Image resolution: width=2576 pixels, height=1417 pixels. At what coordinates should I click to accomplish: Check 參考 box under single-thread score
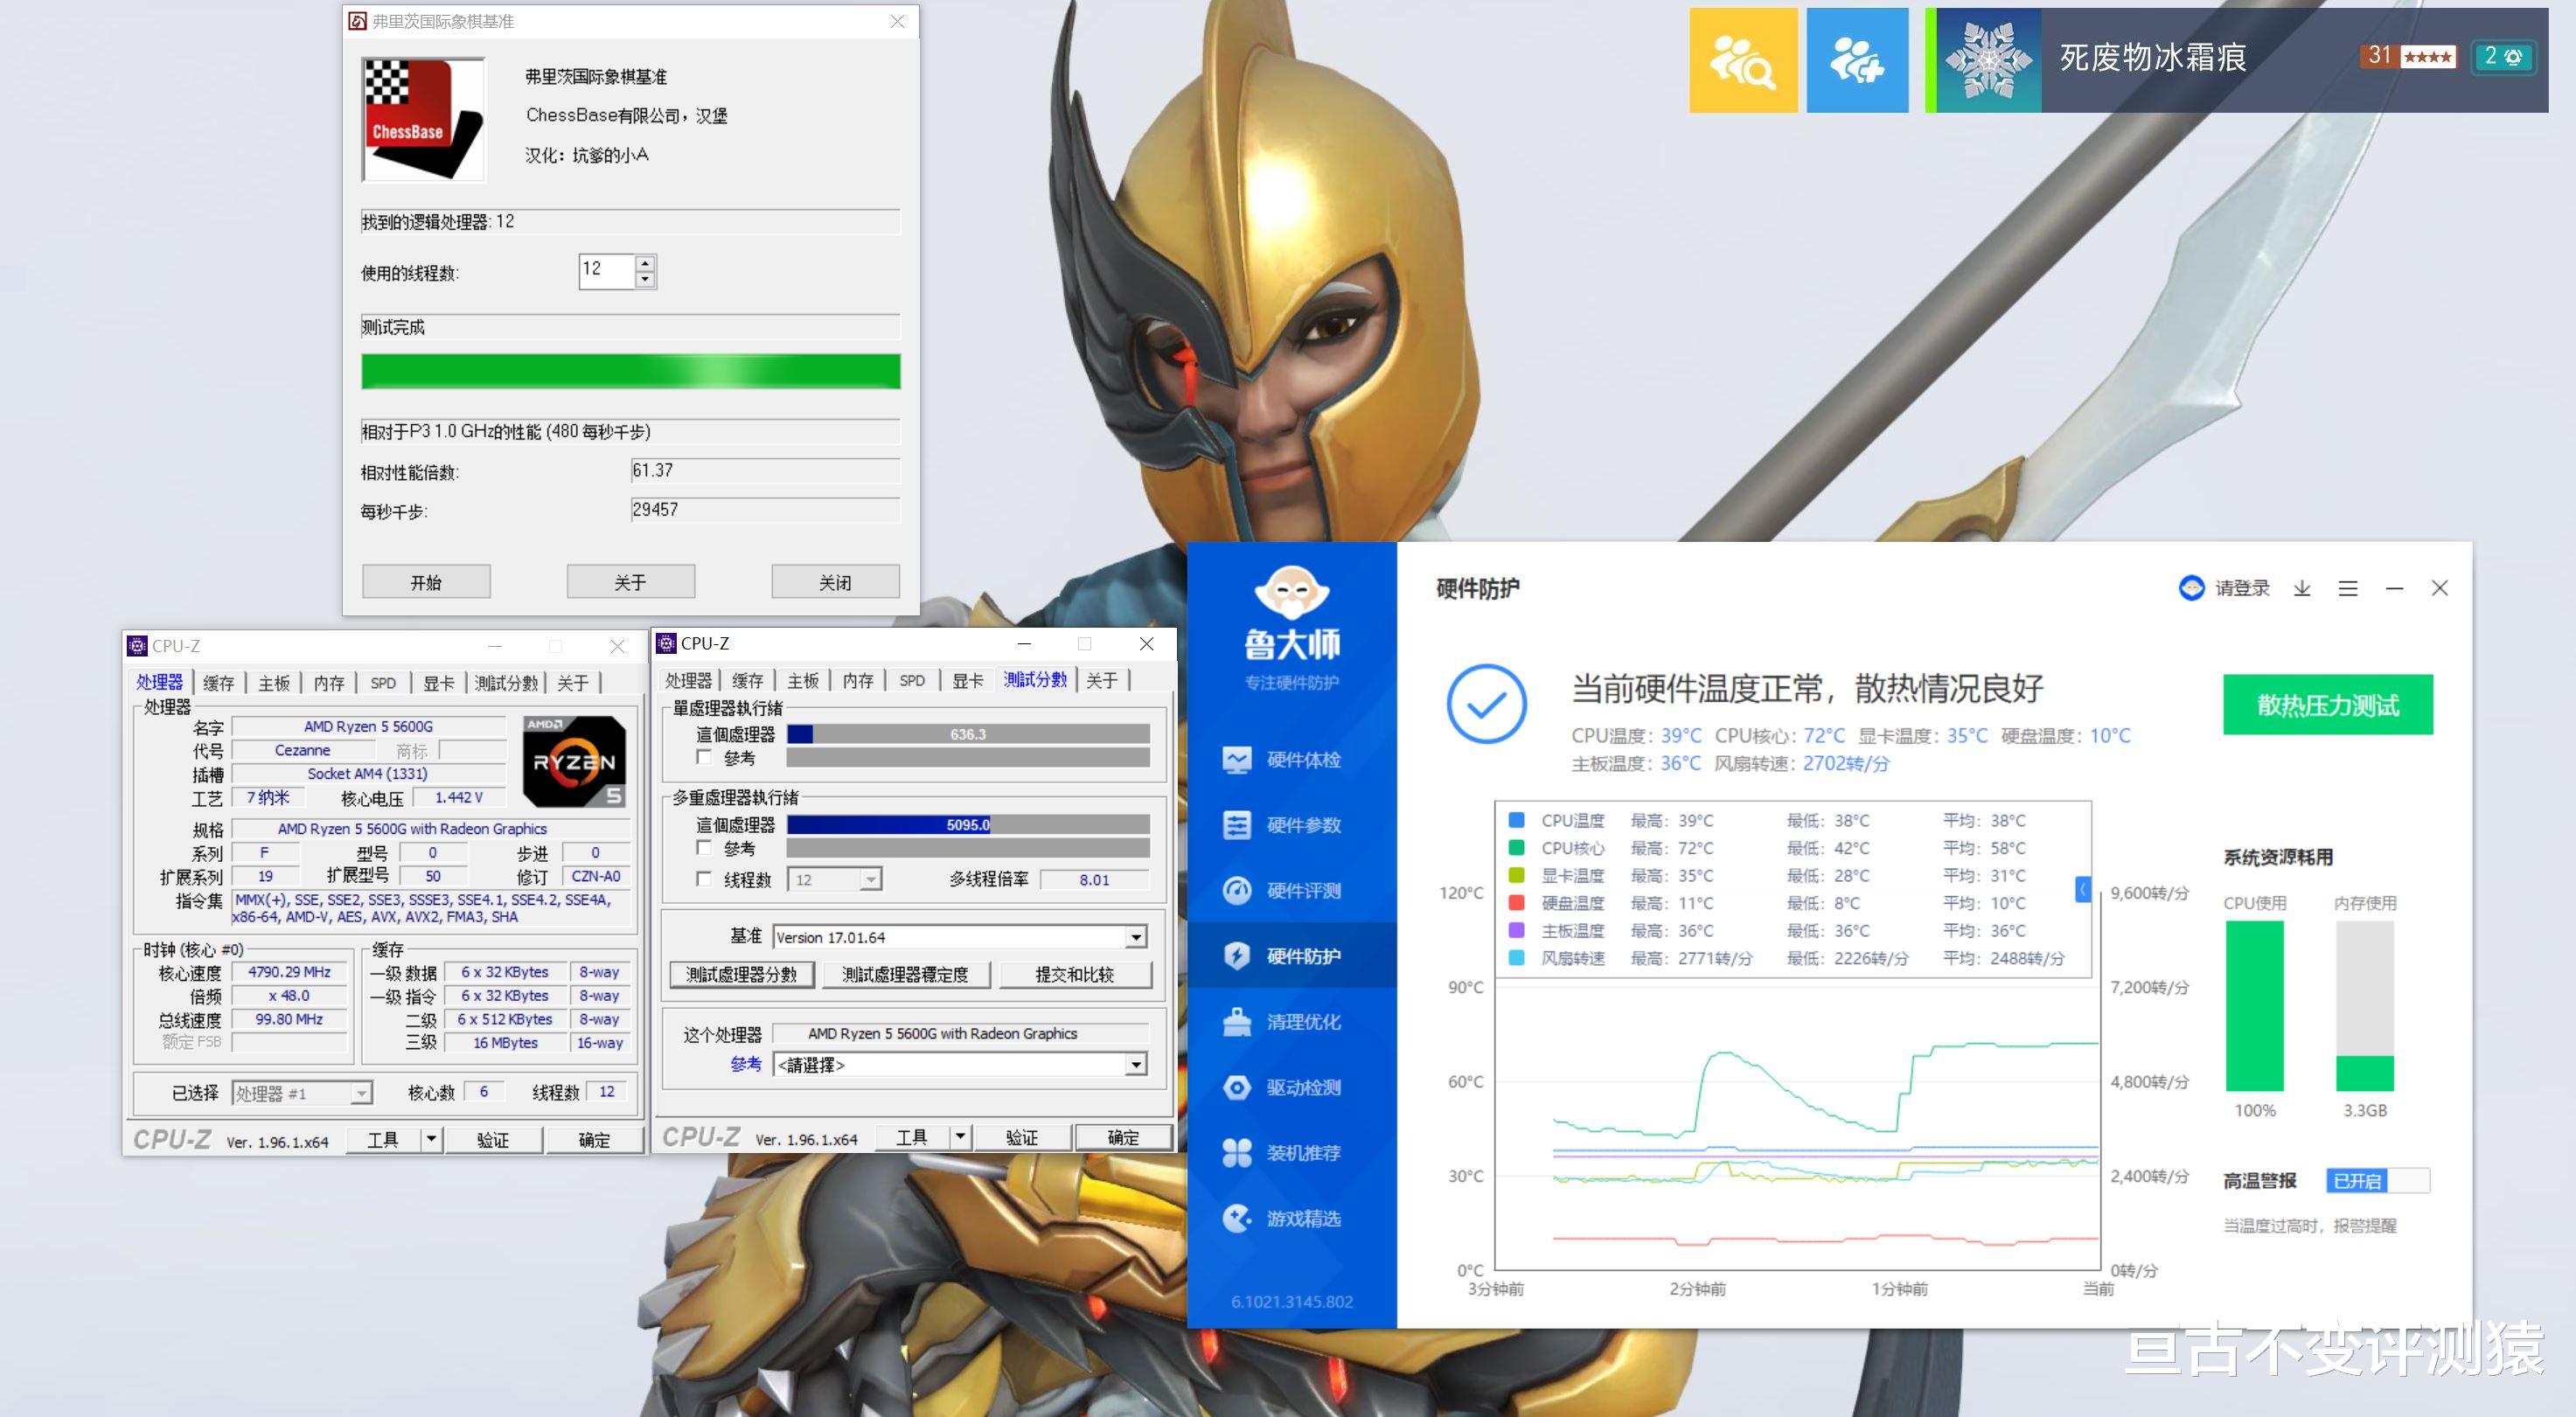(704, 758)
